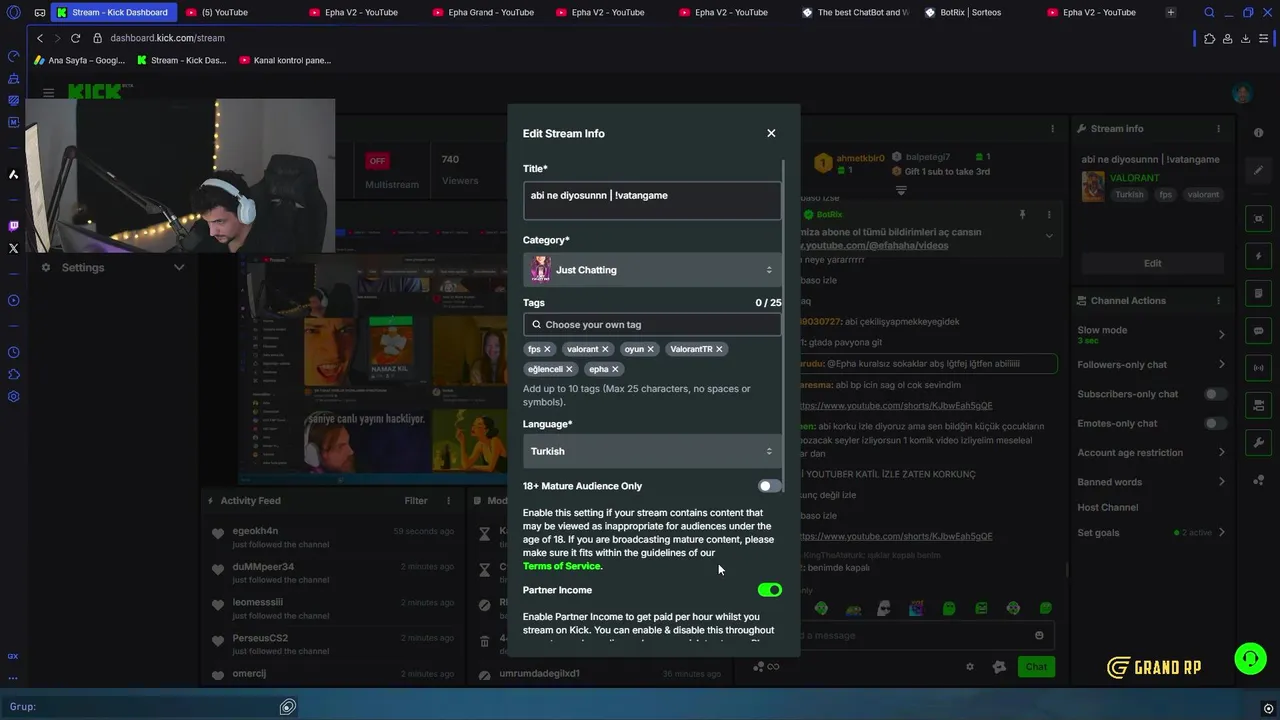Open Channel Actions panel three-dot menu
The image size is (1280, 720).
pos(1218,300)
